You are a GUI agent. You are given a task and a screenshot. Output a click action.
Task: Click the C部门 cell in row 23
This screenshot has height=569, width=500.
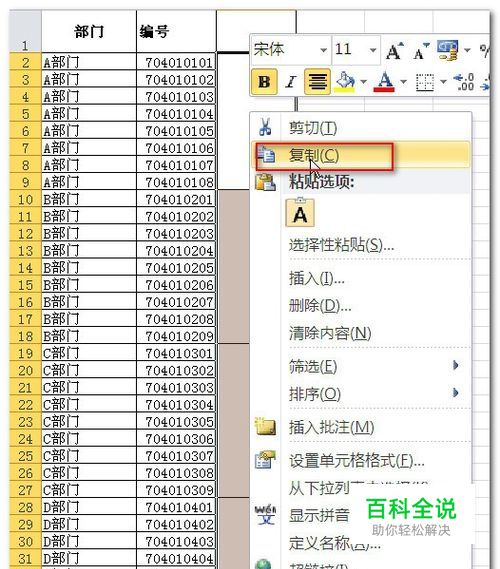89,422
